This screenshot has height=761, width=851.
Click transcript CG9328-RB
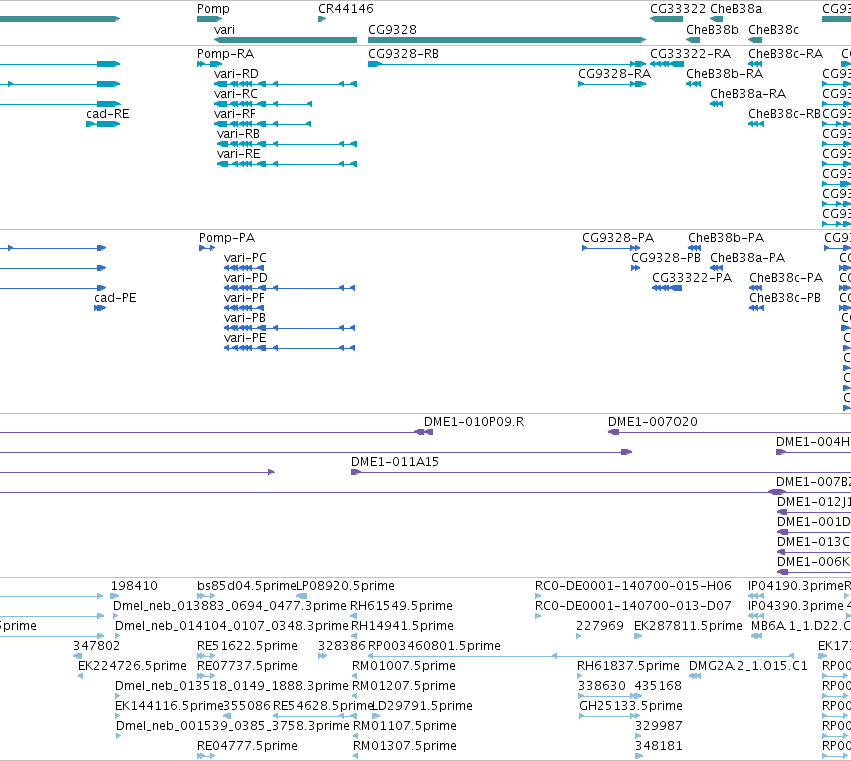403,54
